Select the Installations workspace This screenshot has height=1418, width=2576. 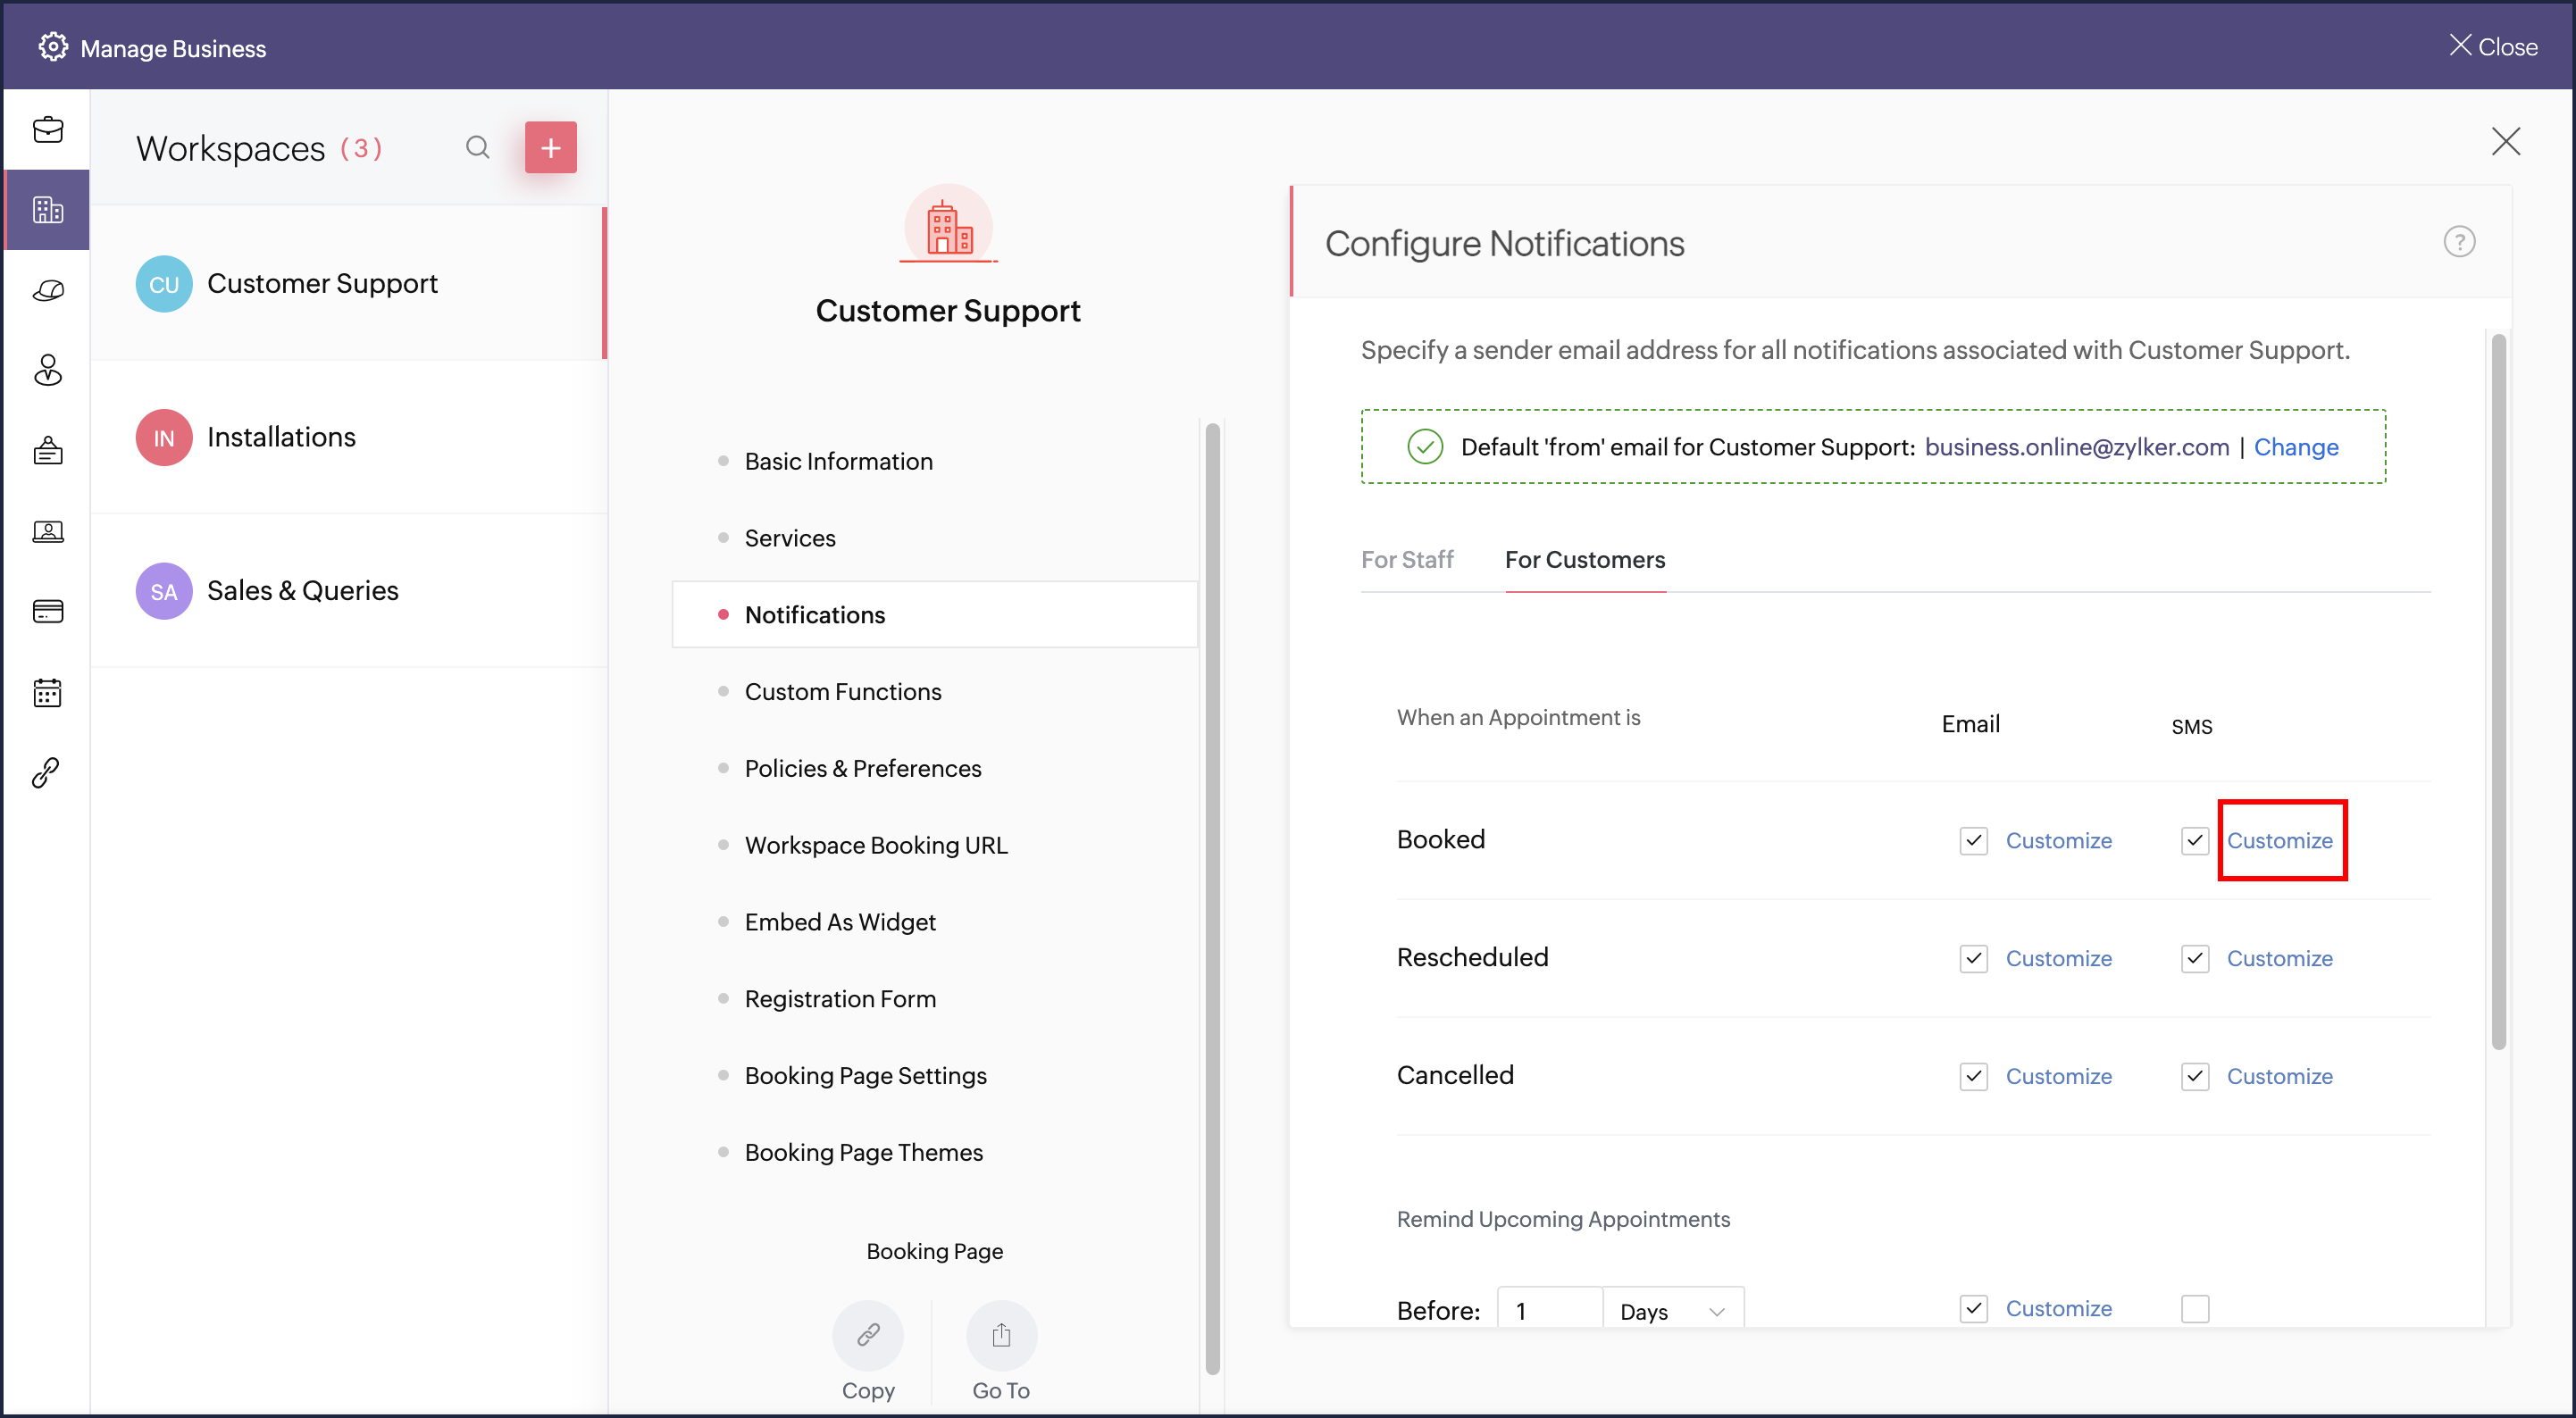[281, 437]
